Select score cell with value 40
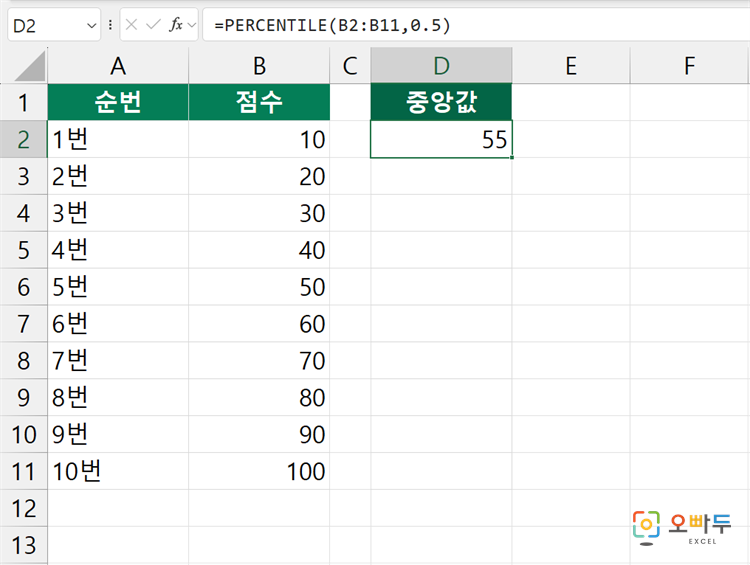This screenshot has height=565, width=750. [259, 250]
